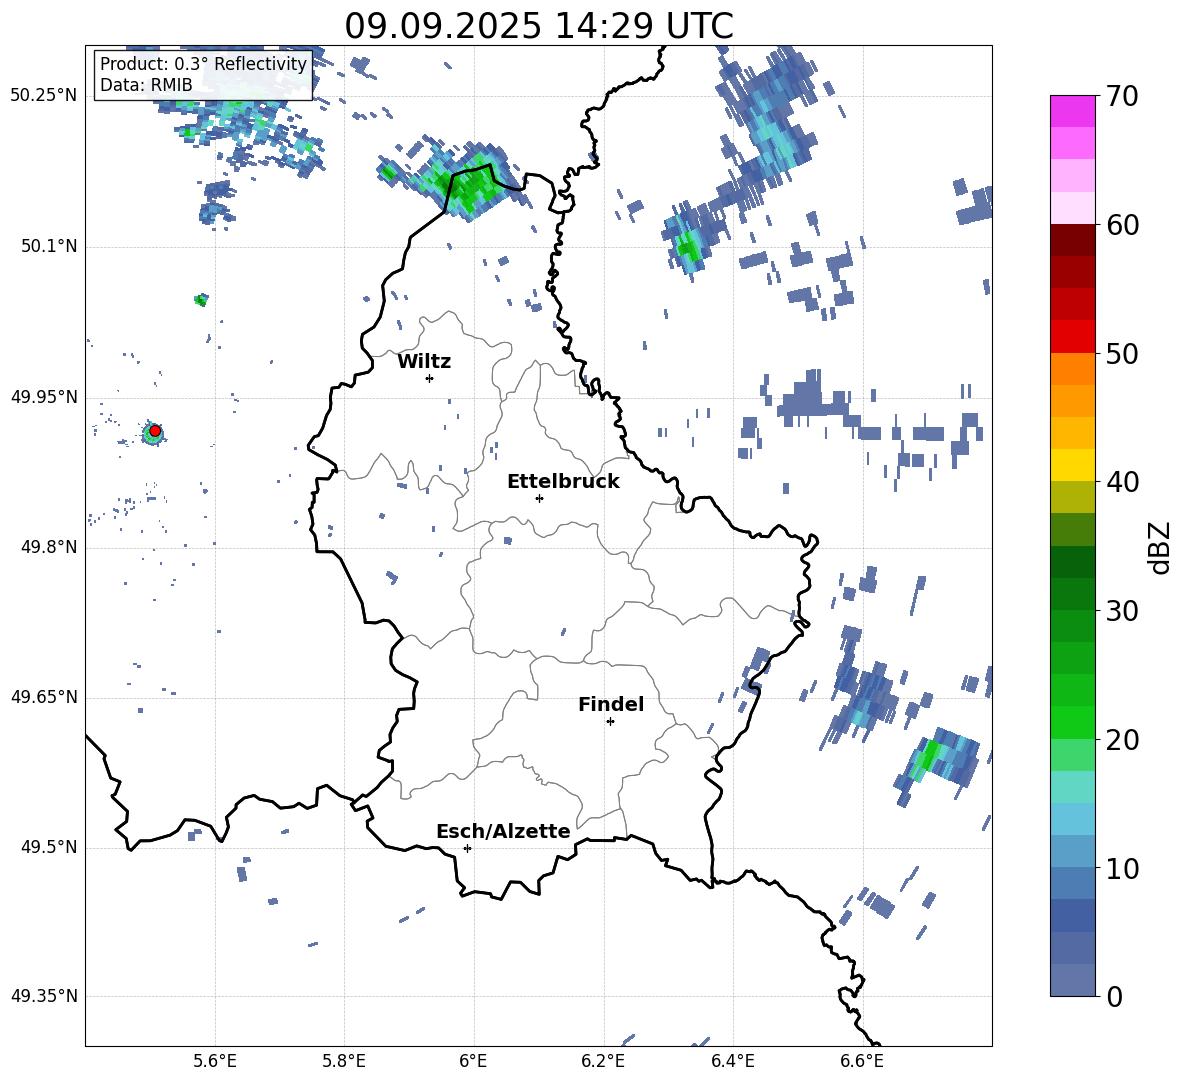The height and width of the screenshot is (1081, 1184).
Task: Click the title '09.09.2025 14:29 UTC'
Action: pyautogui.click(x=538, y=26)
